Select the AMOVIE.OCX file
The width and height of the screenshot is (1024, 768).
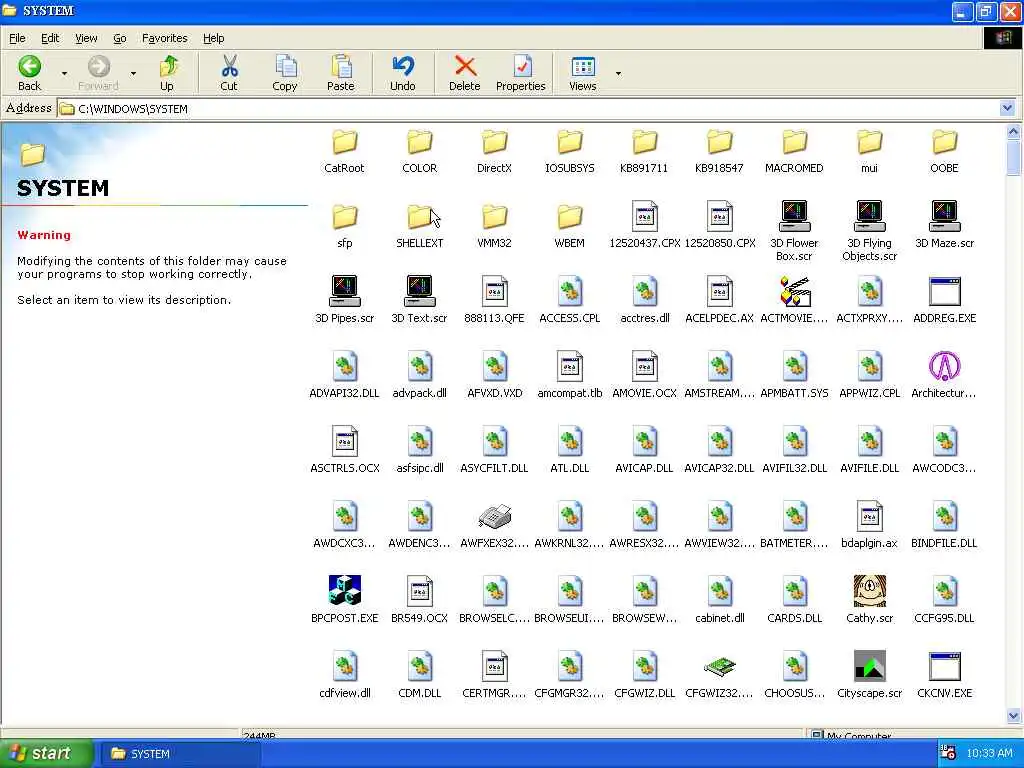645,375
